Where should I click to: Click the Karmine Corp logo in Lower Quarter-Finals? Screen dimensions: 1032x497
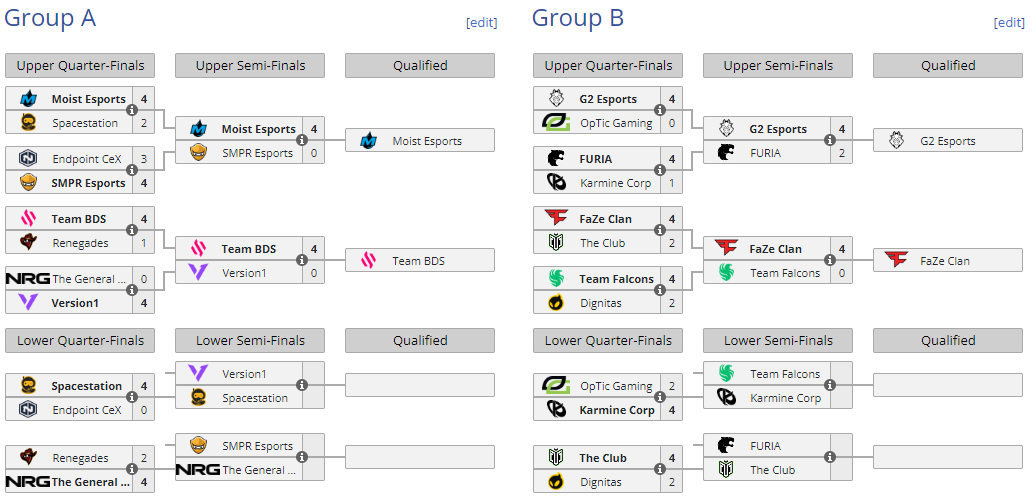pos(556,410)
